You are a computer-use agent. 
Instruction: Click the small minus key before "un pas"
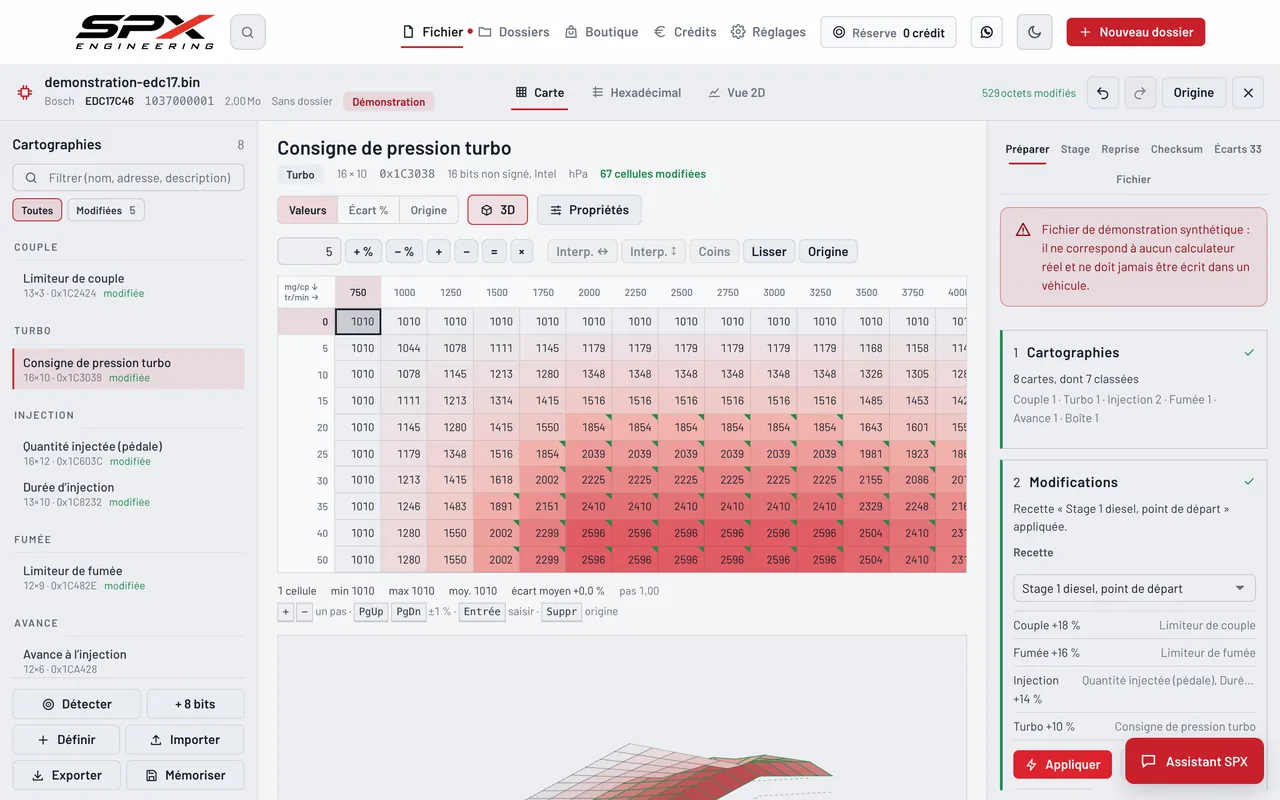point(304,612)
